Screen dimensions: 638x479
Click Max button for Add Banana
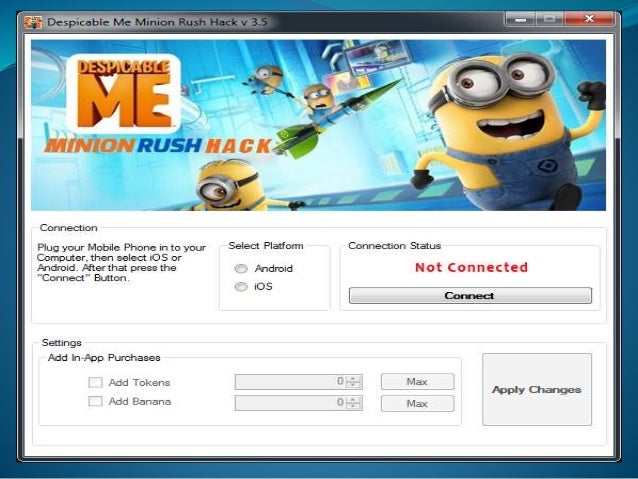pyautogui.click(x=417, y=403)
